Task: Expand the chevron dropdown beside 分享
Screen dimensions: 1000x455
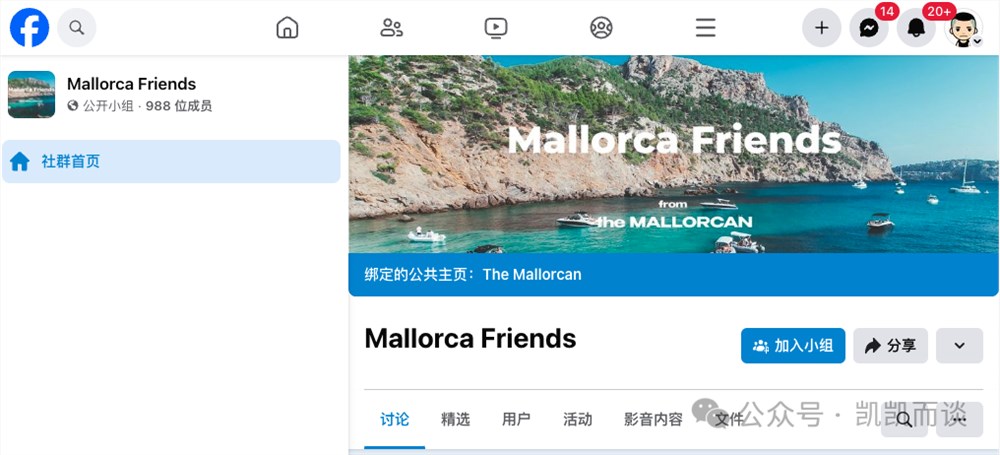Action: pyautogui.click(x=959, y=346)
